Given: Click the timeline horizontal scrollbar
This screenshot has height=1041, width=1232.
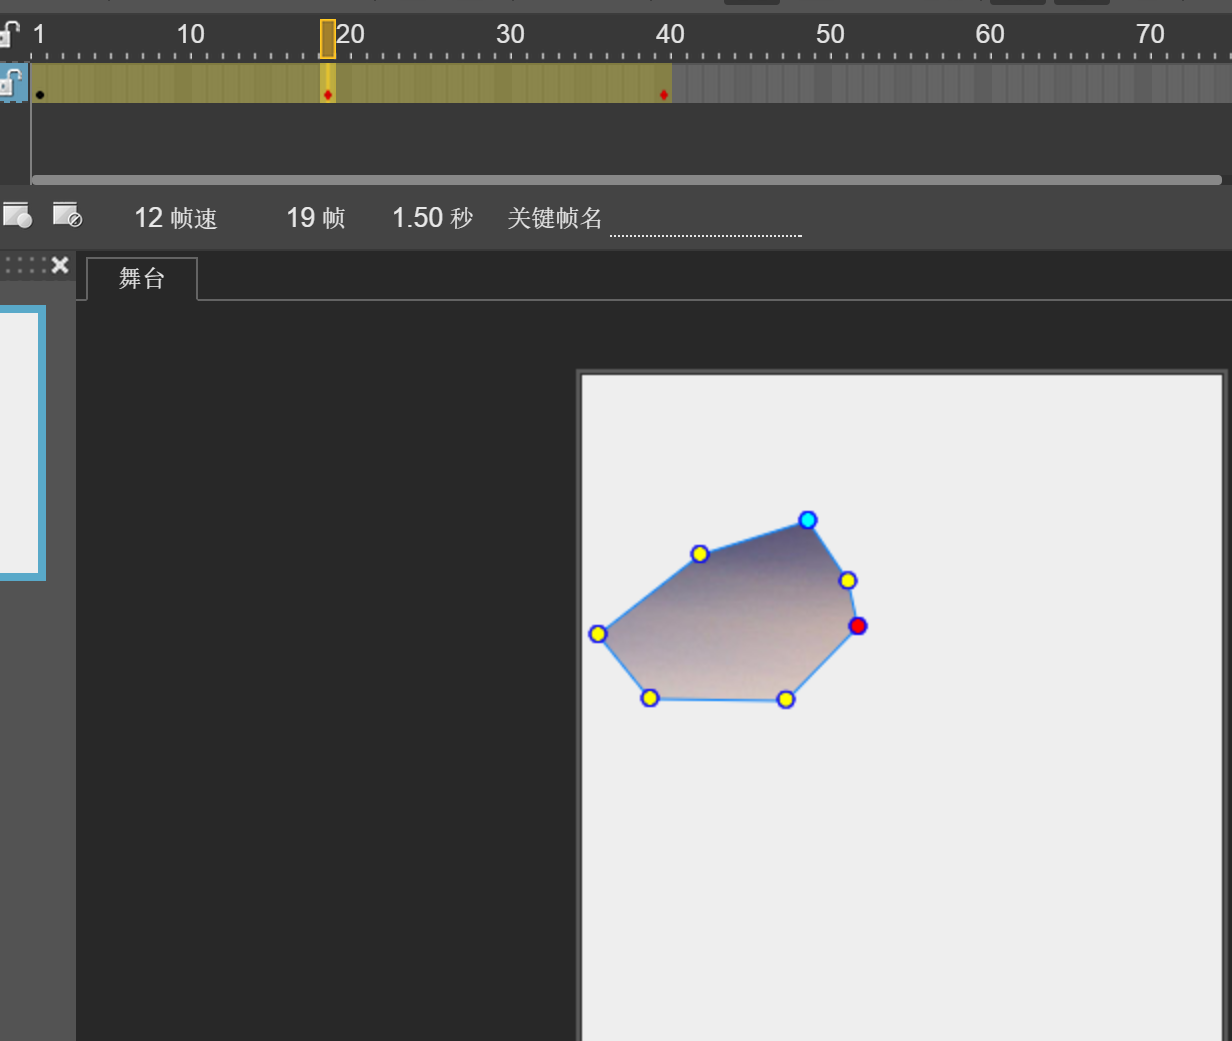Looking at the screenshot, I should point(626,180).
